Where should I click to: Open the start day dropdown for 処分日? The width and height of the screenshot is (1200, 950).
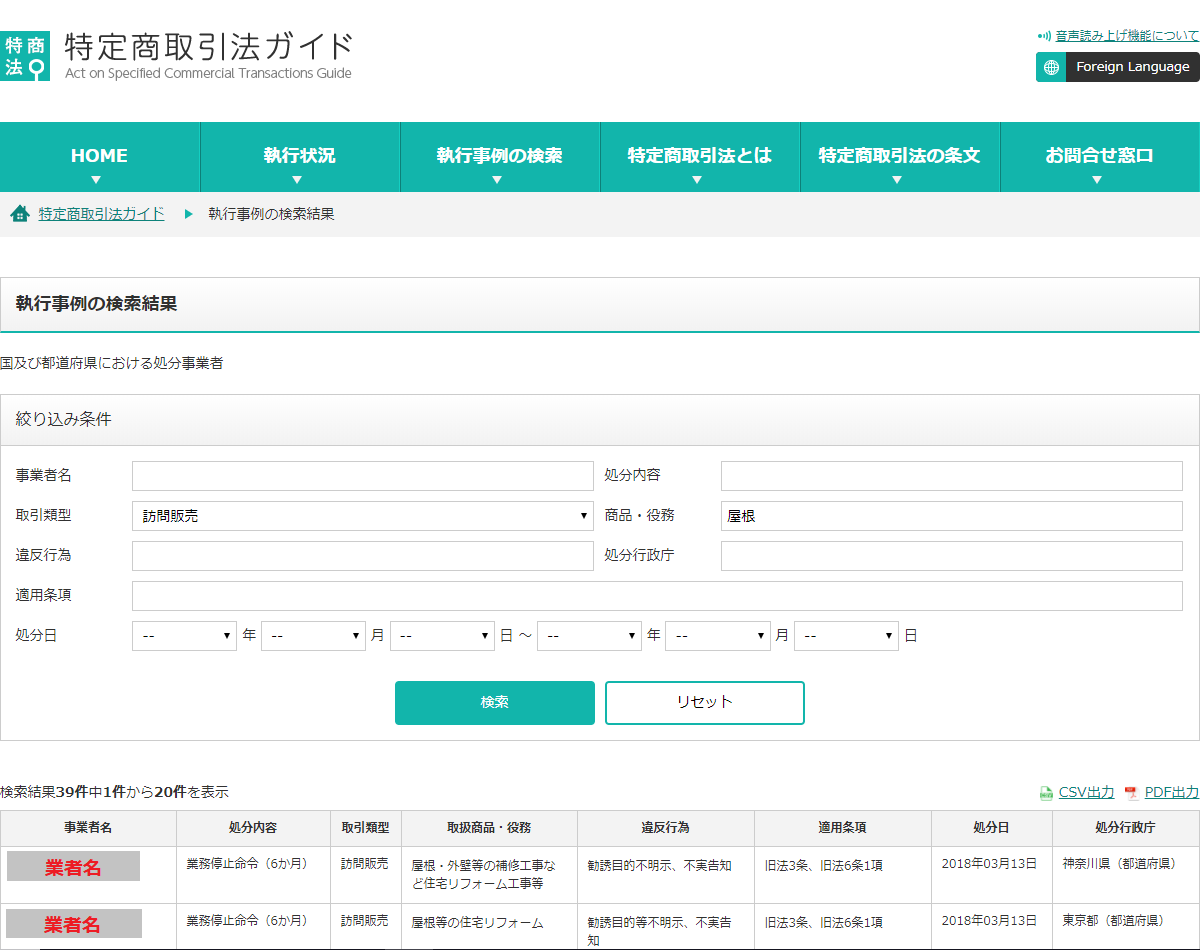tap(442, 636)
